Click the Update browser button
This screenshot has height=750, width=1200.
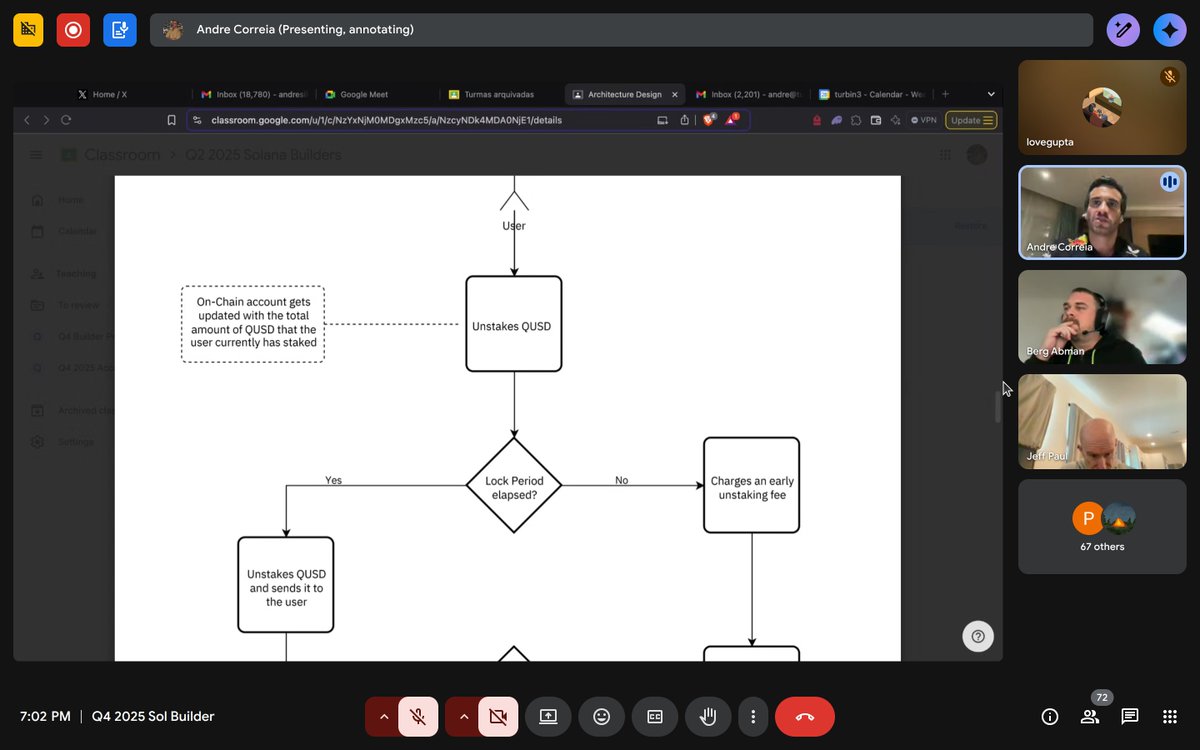pos(969,119)
